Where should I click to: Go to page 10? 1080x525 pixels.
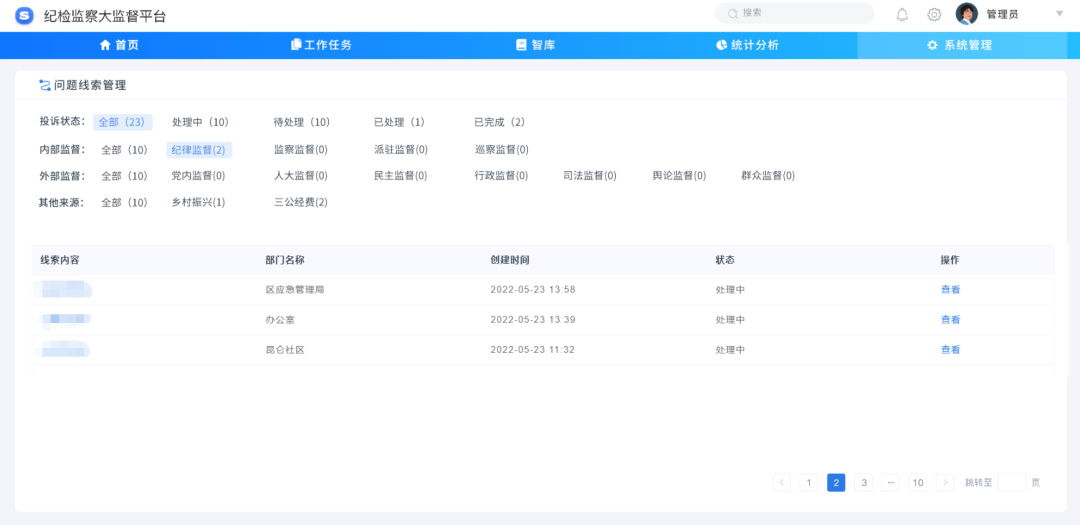[917, 482]
